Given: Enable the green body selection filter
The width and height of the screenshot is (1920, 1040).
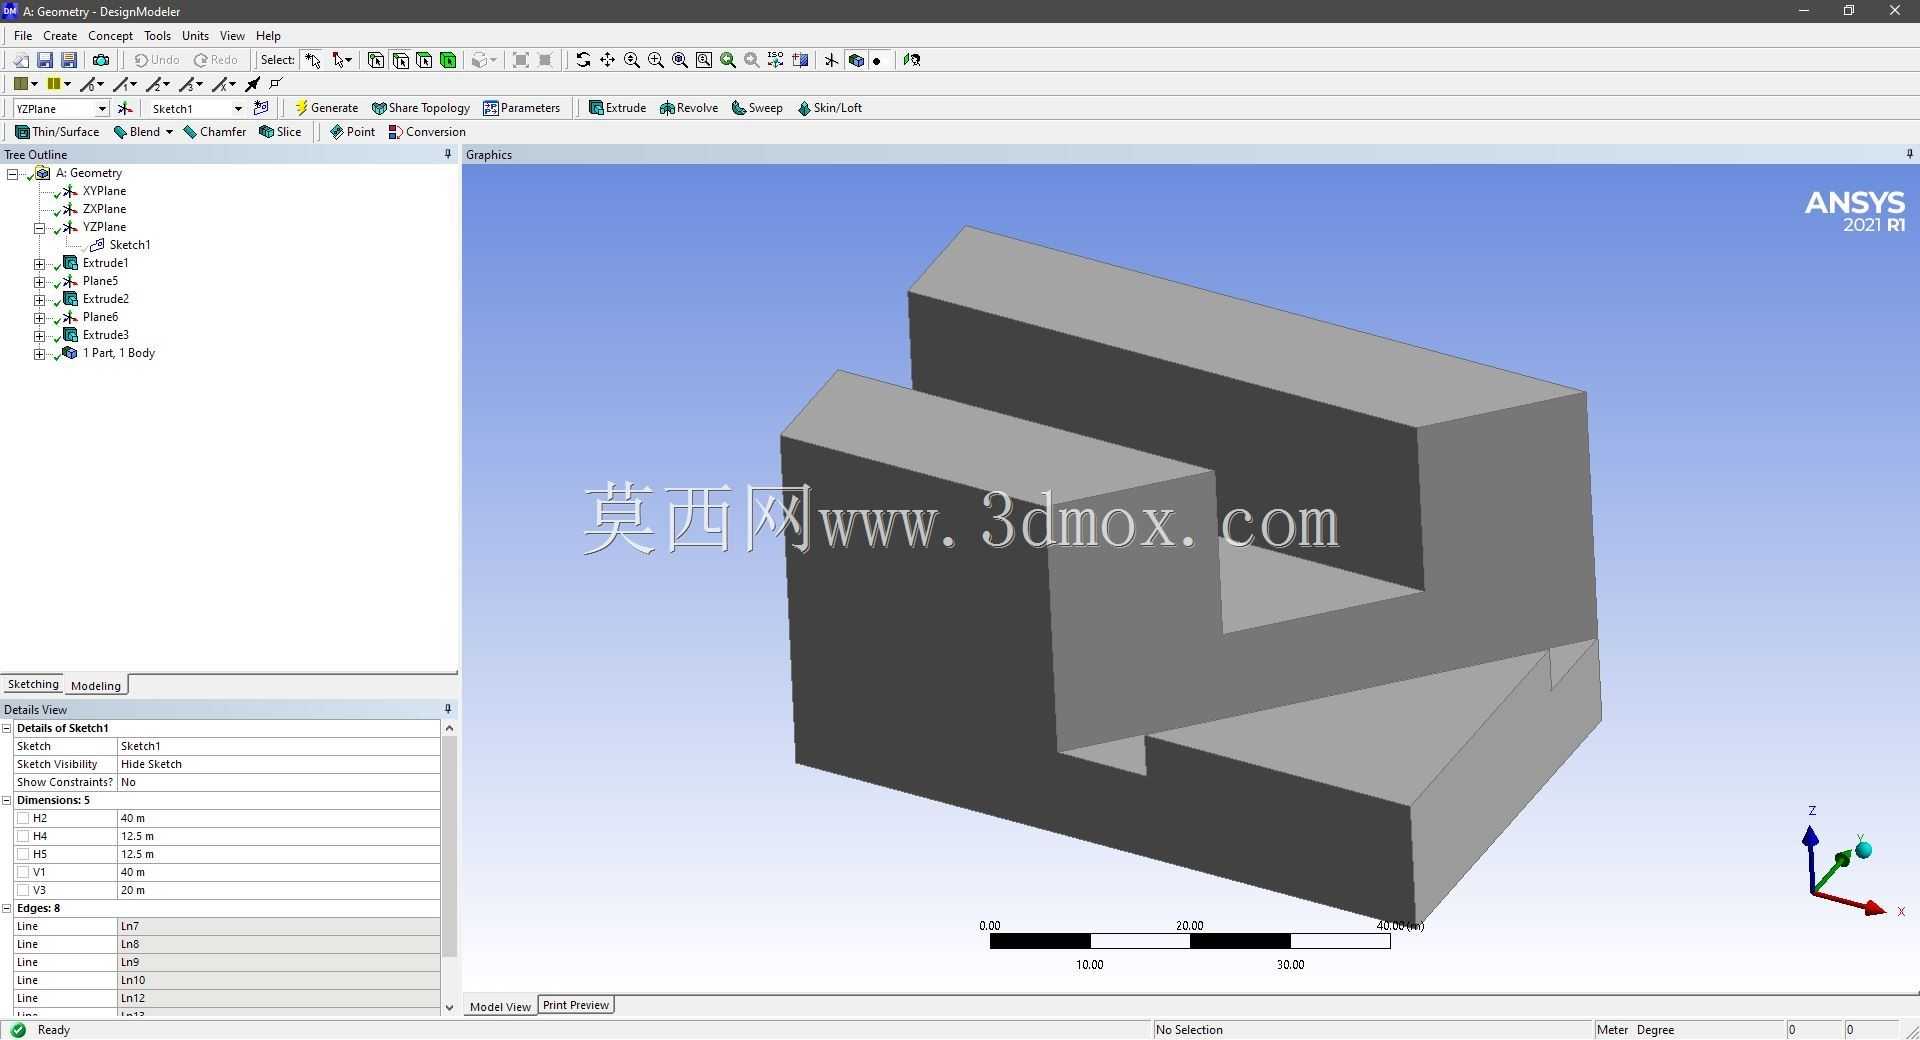Looking at the screenshot, I should 448,60.
